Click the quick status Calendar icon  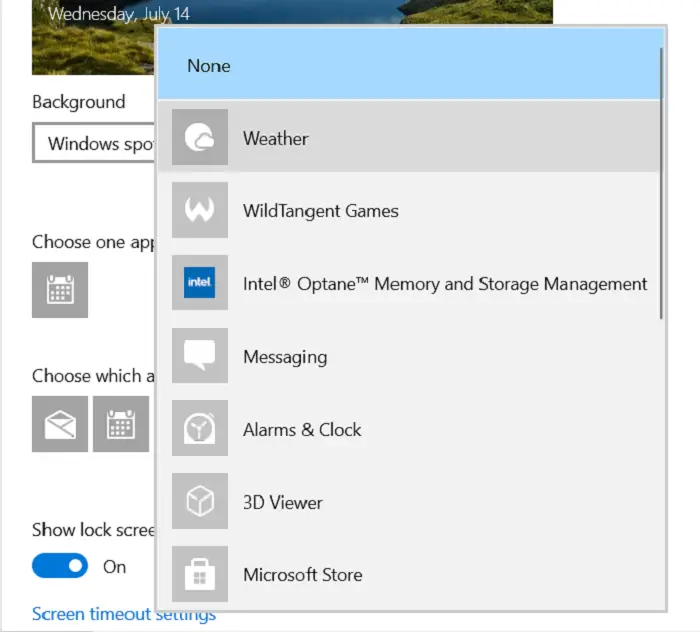pos(121,424)
